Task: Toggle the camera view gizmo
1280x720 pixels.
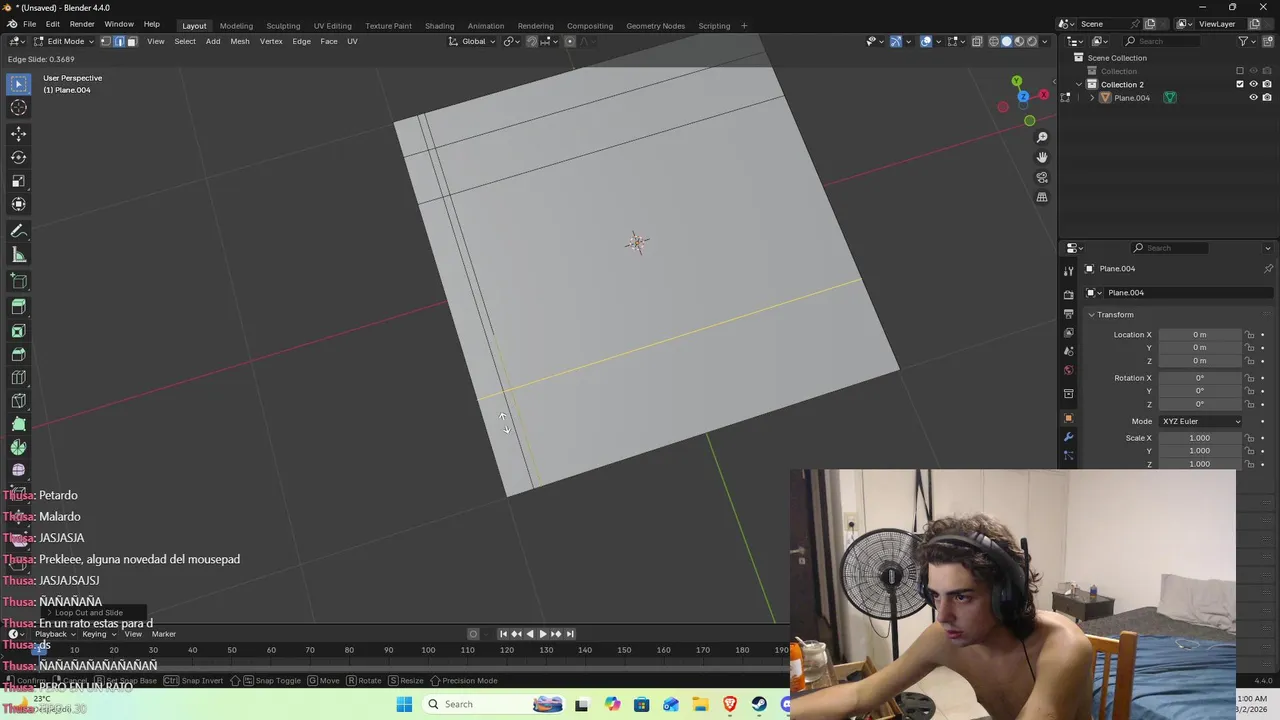Action: click(x=1042, y=178)
